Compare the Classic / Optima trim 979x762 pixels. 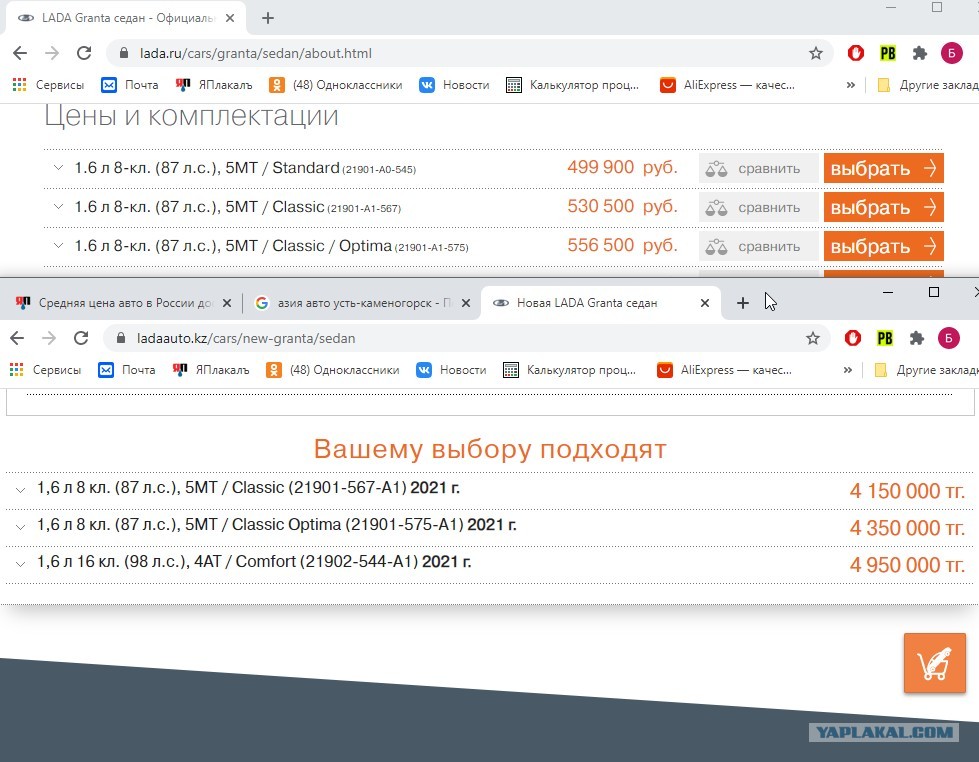coord(758,247)
